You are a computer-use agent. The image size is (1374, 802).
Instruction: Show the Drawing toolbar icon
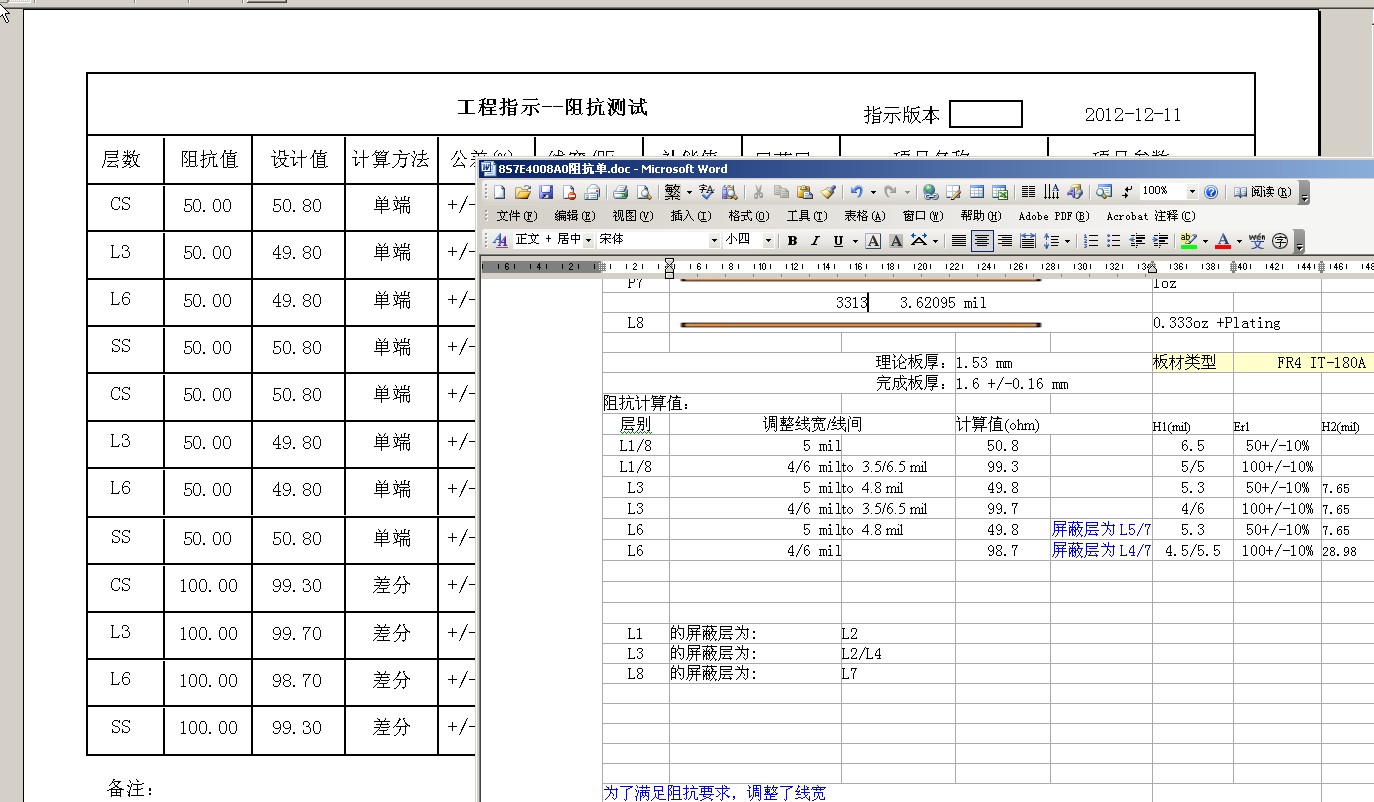(x=1075, y=192)
